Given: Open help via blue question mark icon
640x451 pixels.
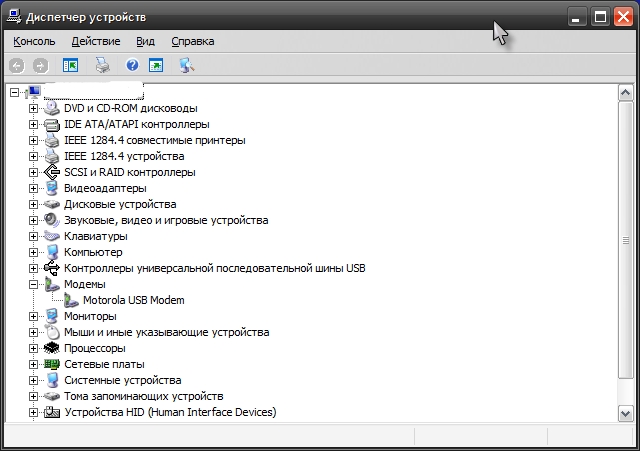Looking at the screenshot, I should 132,65.
